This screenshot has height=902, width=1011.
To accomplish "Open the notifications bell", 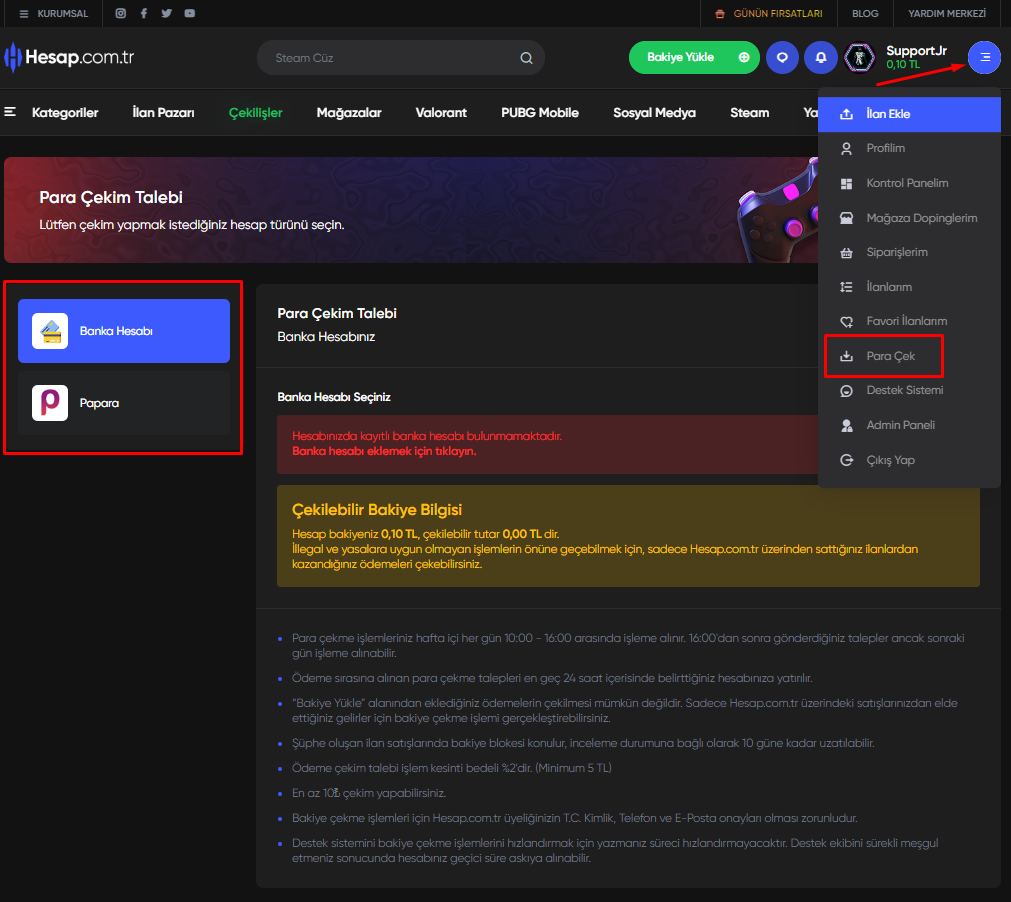I will point(821,57).
